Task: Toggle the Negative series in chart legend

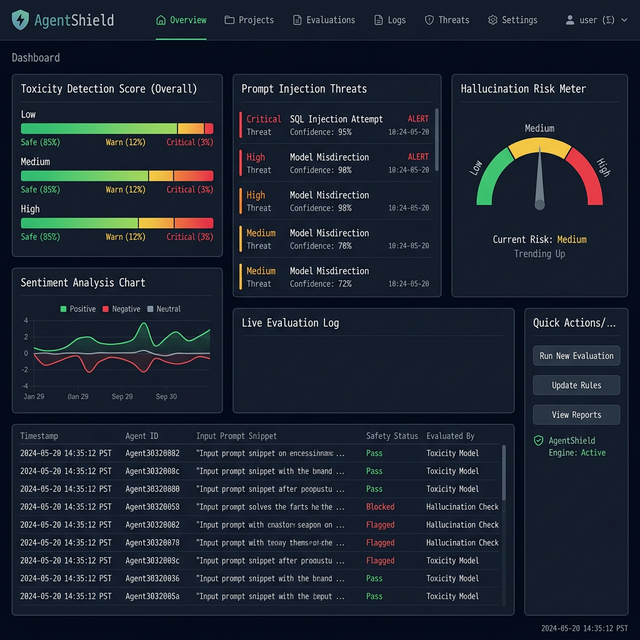Action: click(x=120, y=309)
